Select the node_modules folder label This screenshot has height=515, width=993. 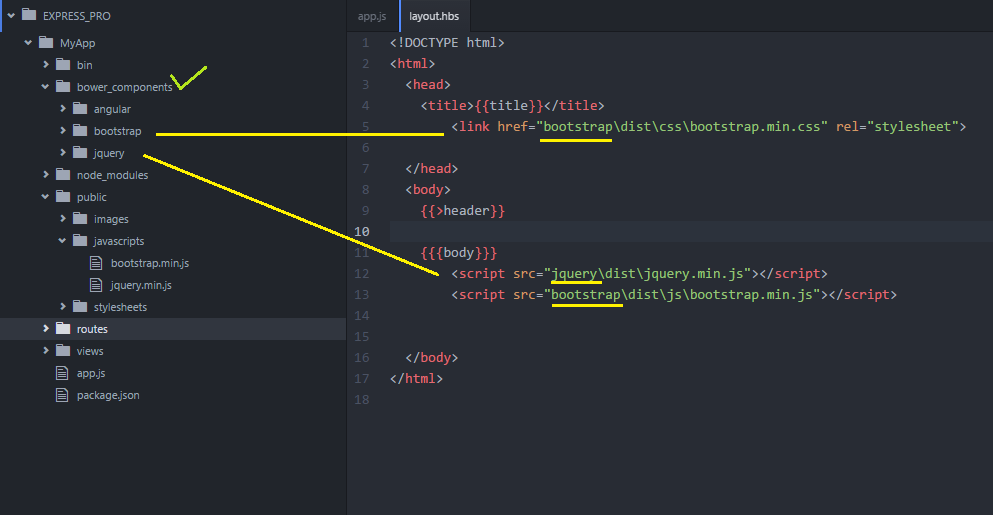pyautogui.click(x=113, y=175)
